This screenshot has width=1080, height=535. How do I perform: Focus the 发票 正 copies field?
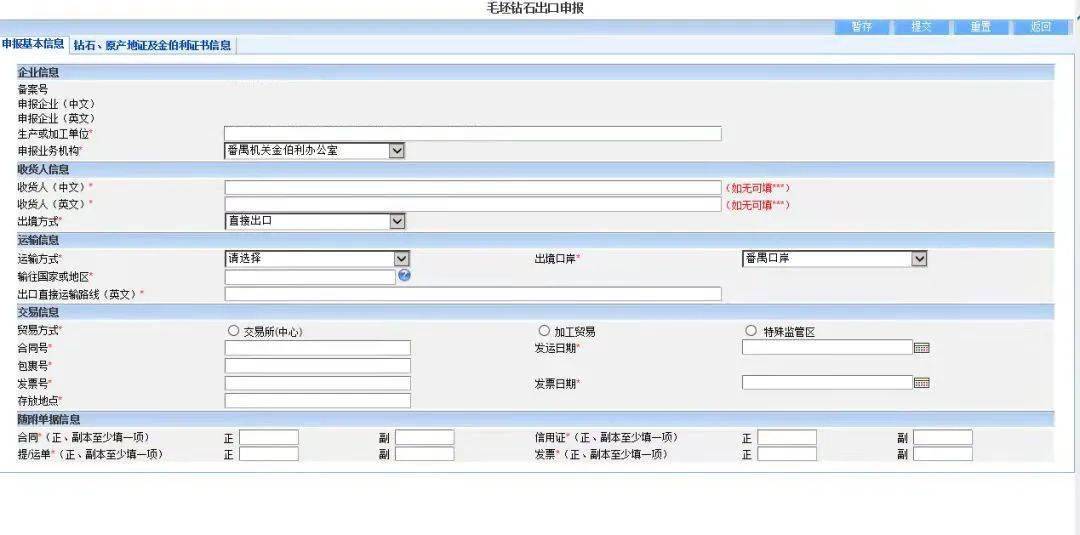[787, 454]
